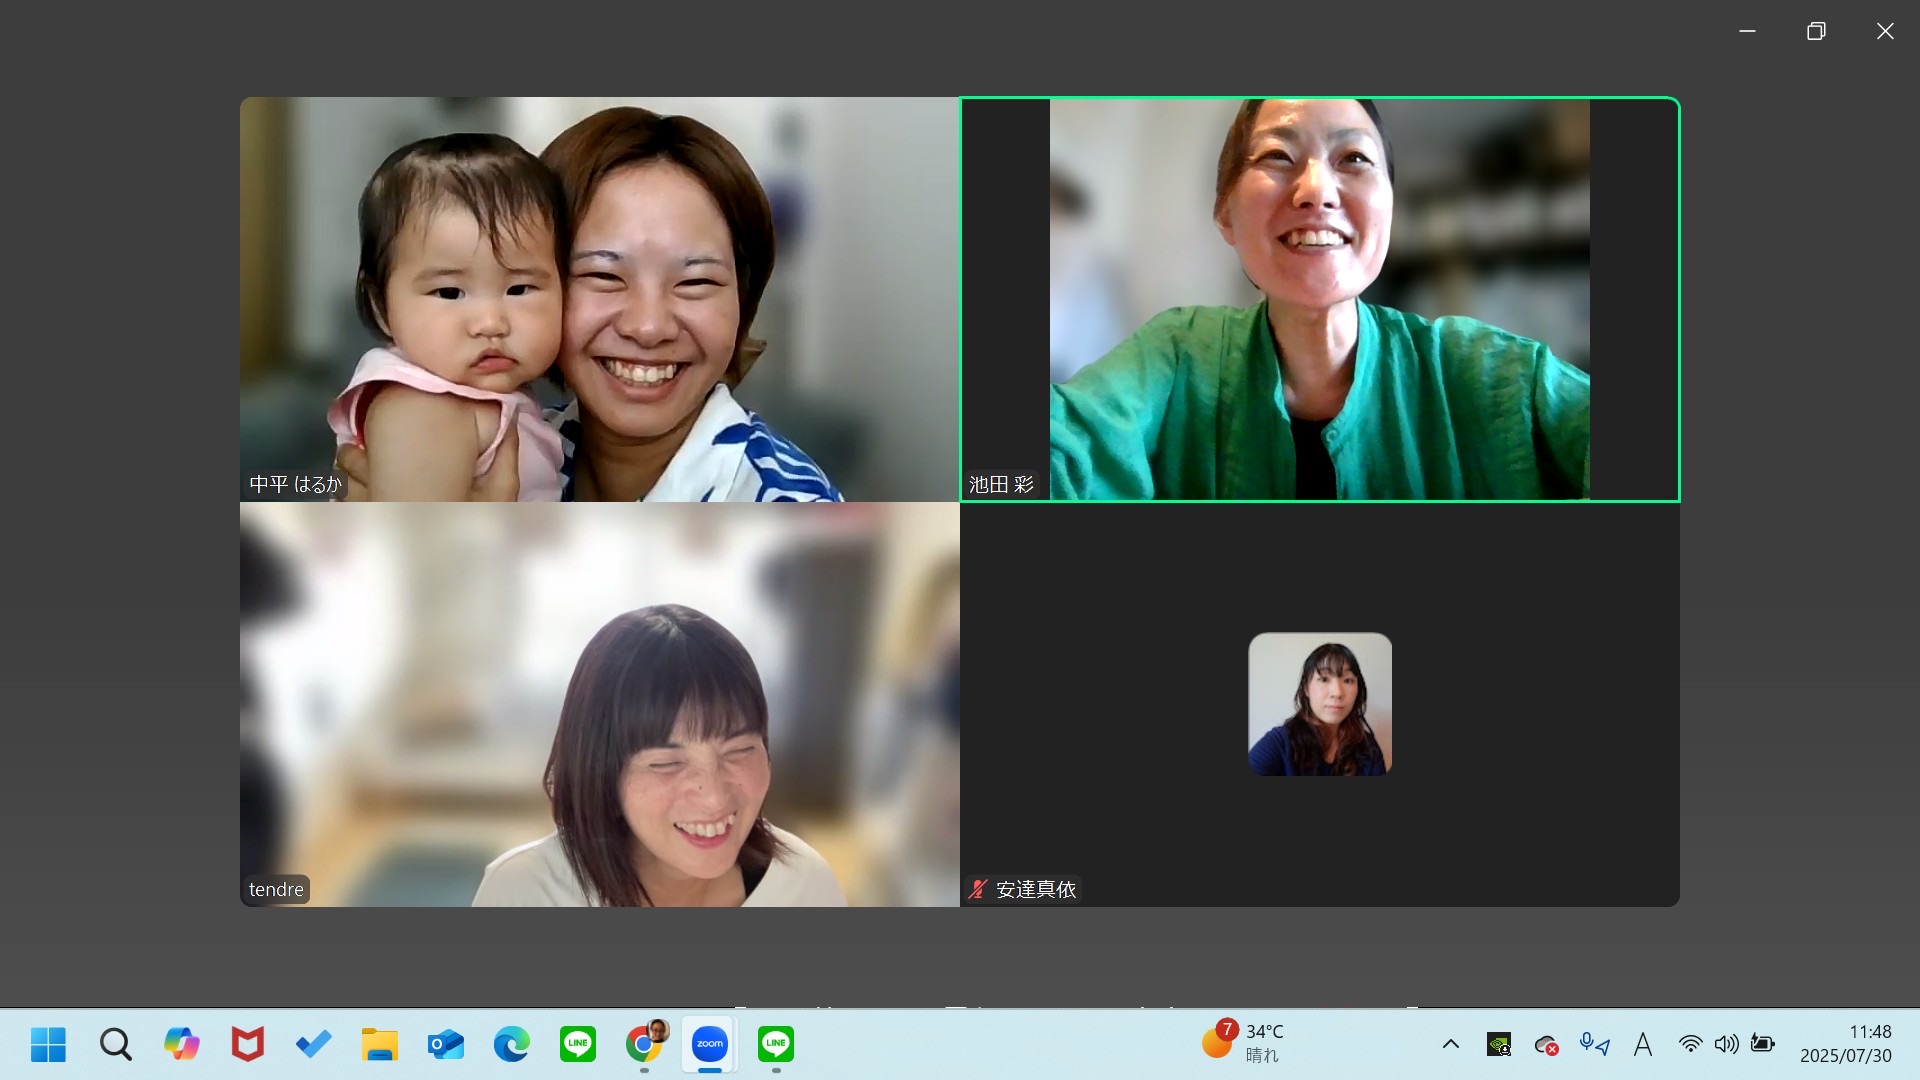
Task: Select the 中平 はるか video tile
Action: pos(599,299)
